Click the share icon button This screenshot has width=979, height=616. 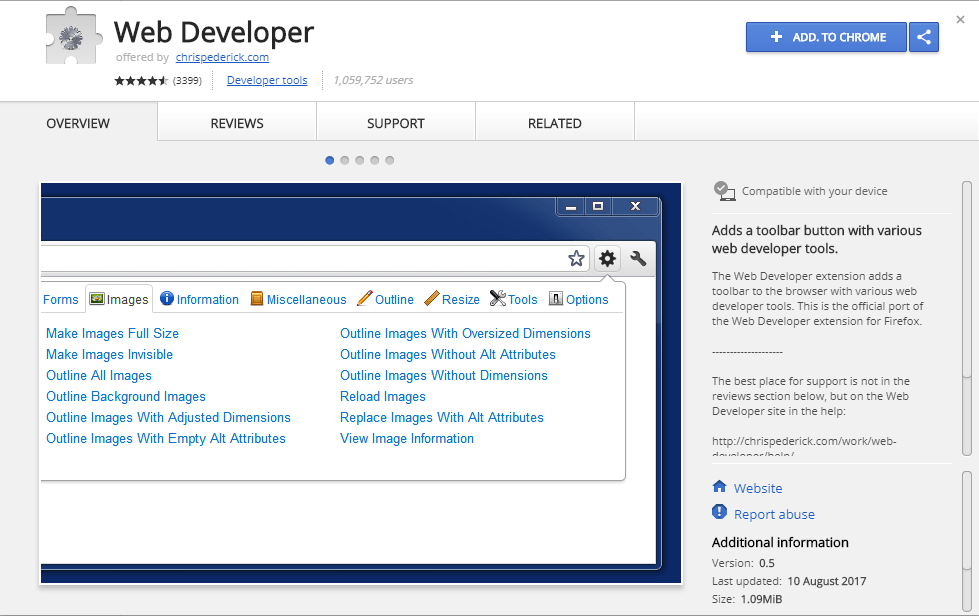click(924, 37)
